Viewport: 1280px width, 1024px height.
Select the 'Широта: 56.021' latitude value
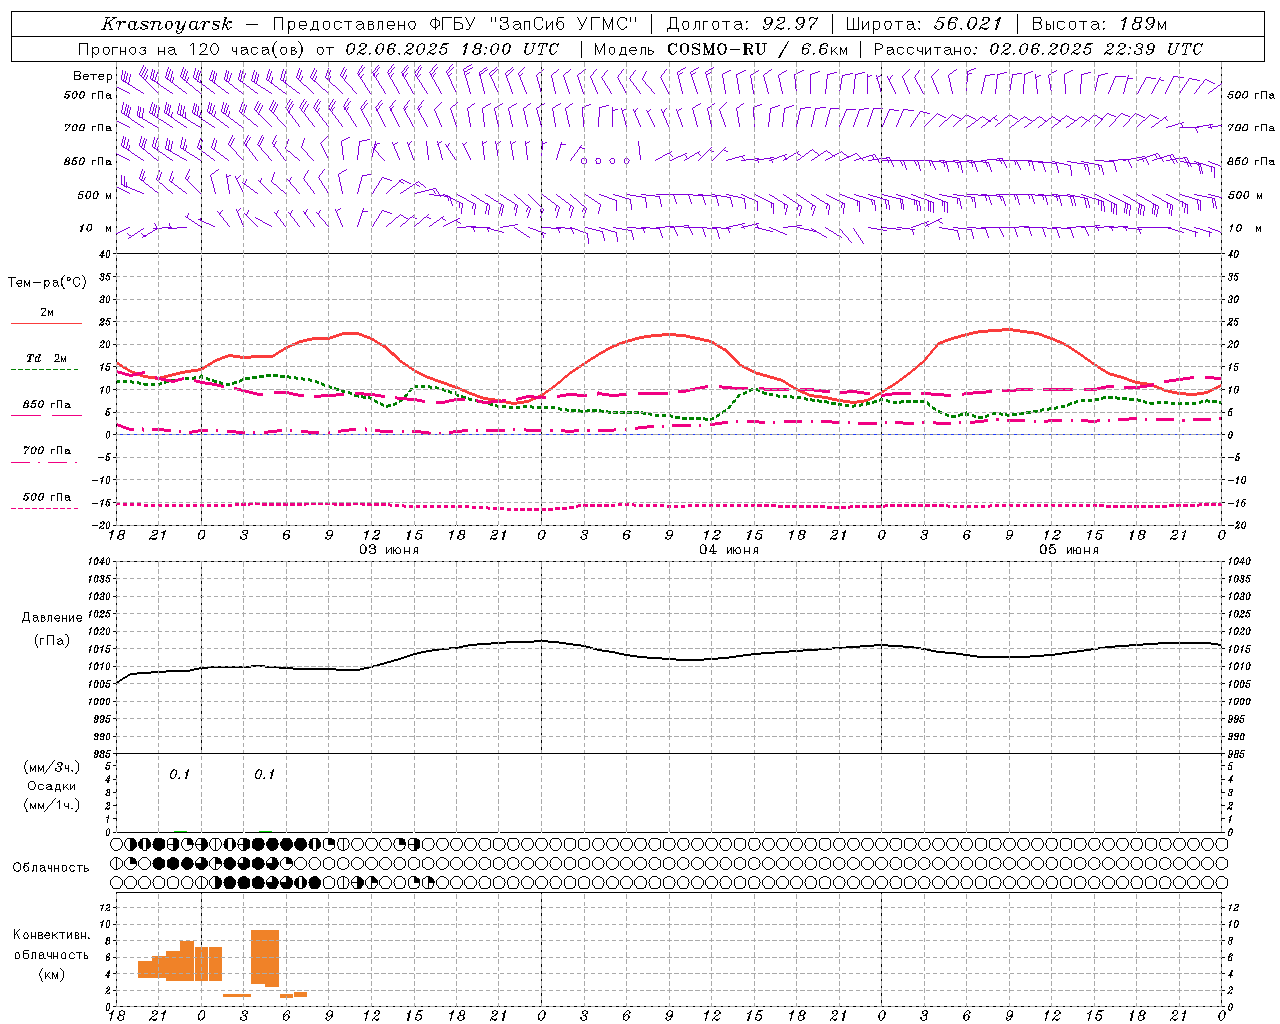point(924,24)
